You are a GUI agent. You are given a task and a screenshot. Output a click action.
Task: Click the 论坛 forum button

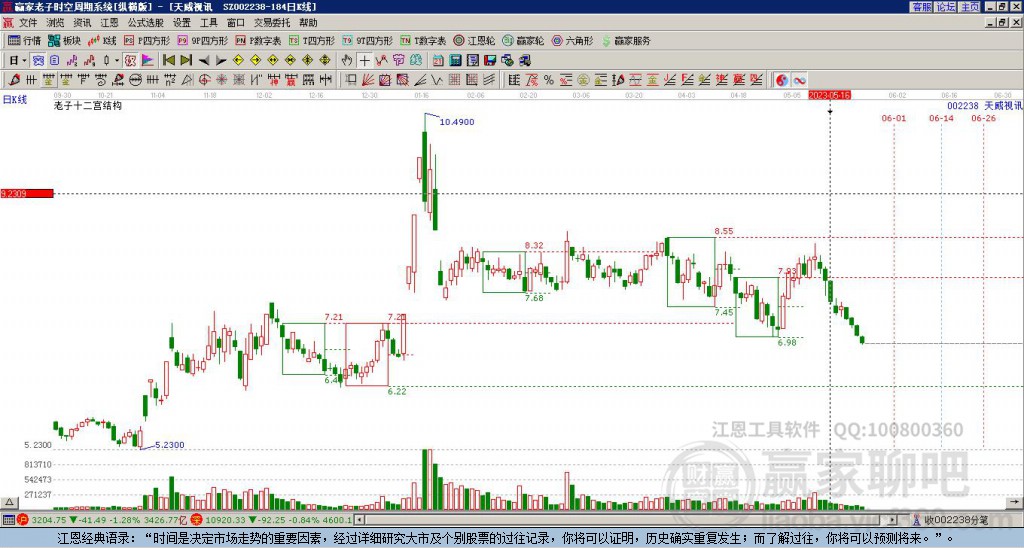pos(946,7)
